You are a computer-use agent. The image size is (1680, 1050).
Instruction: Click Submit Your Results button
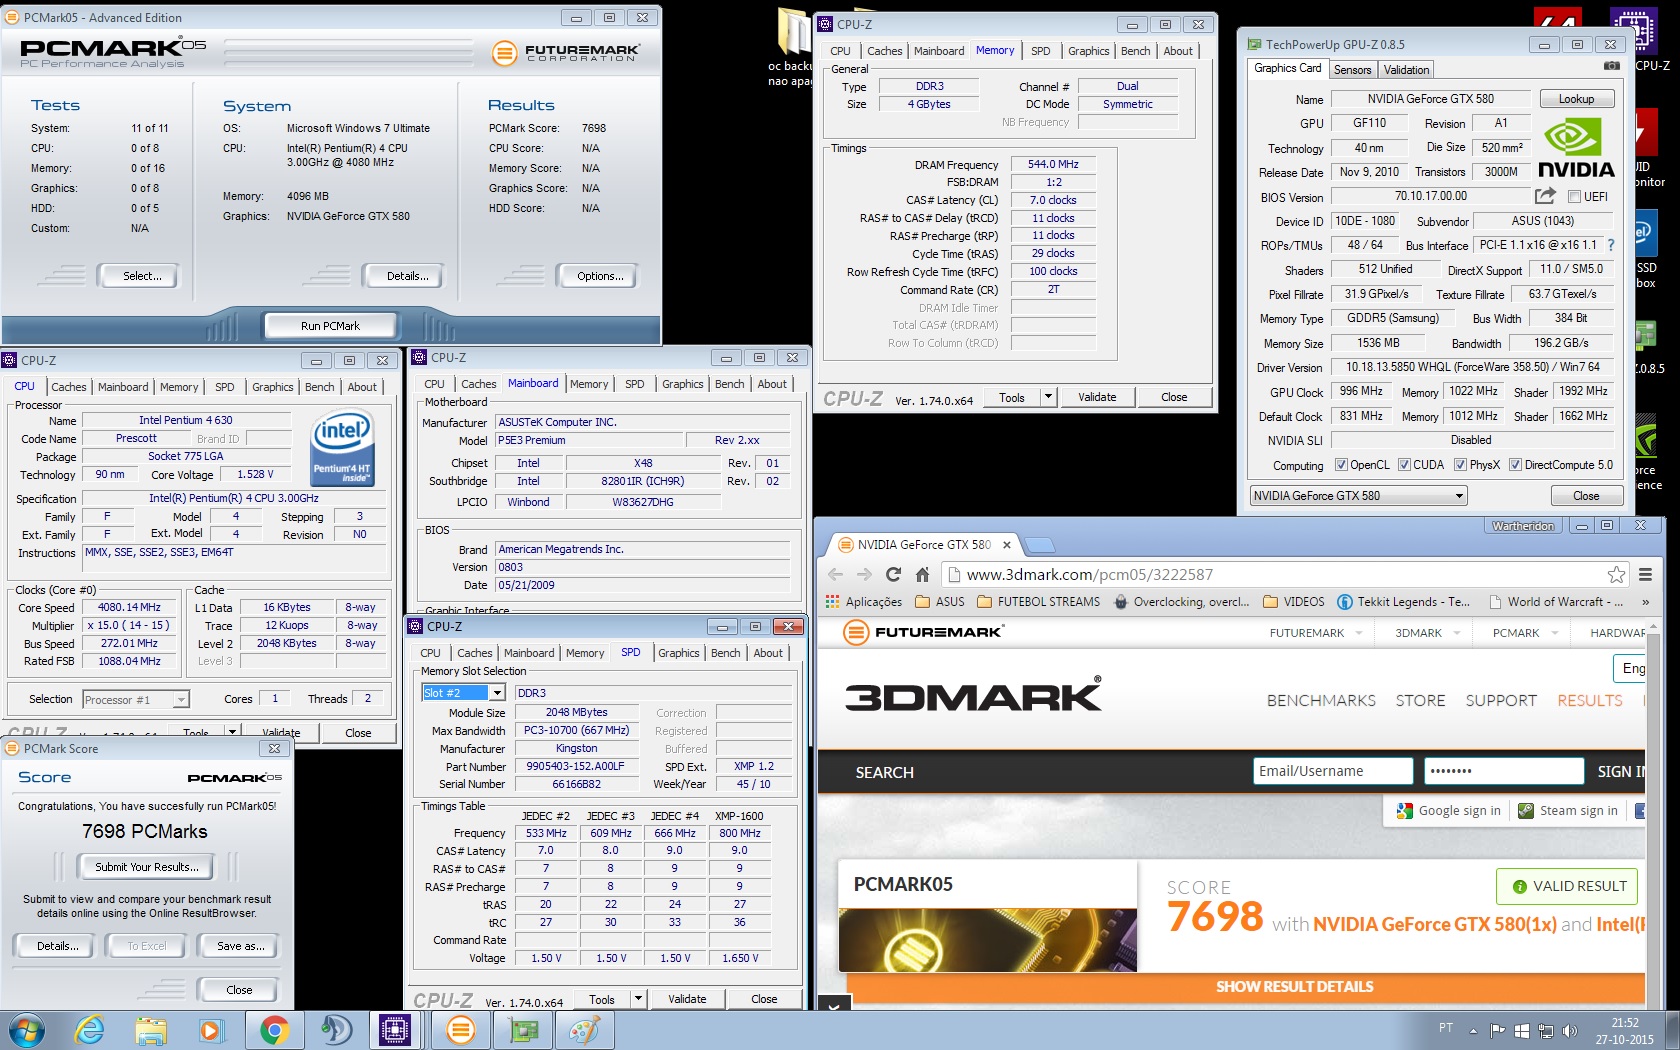[147, 867]
